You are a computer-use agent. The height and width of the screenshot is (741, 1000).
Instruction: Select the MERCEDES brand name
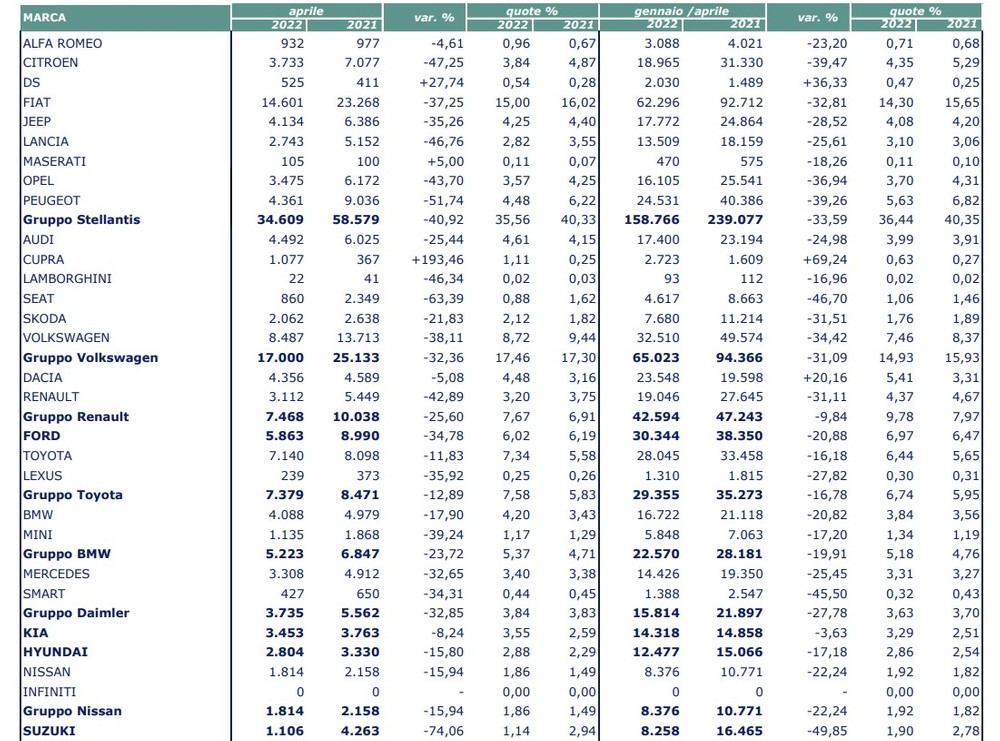56,573
